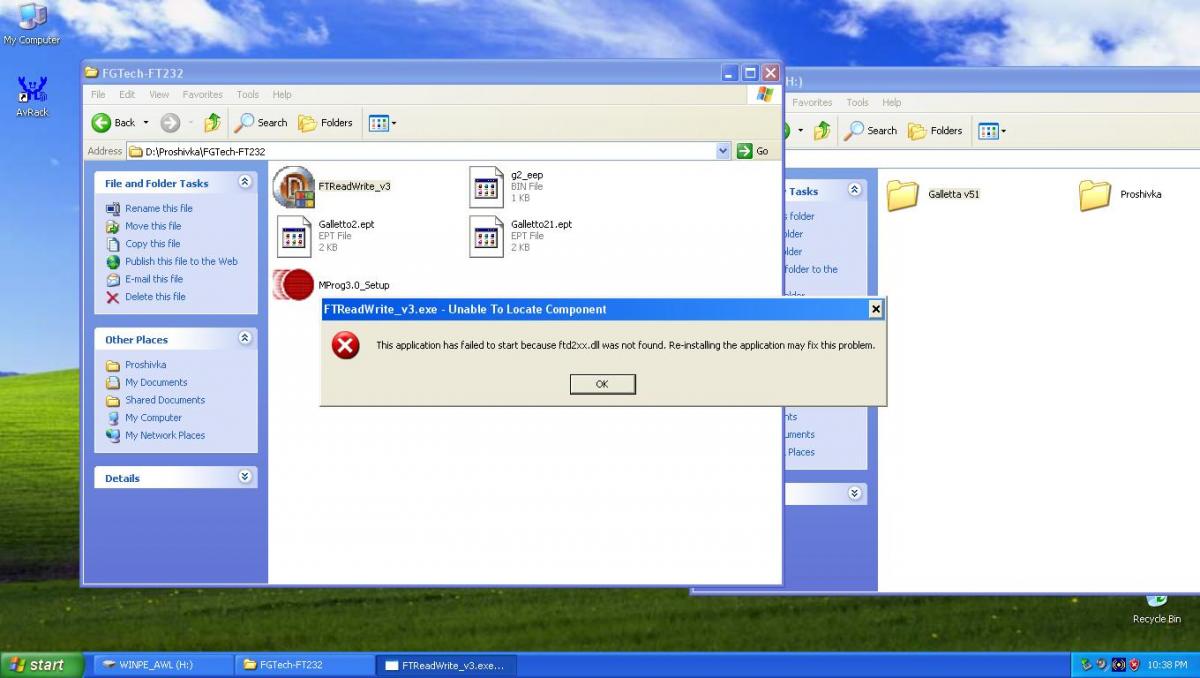The height and width of the screenshot is (678, 1200).
Task: Open Help menu in FGTech-FT232 window
Action: (282, 94)
